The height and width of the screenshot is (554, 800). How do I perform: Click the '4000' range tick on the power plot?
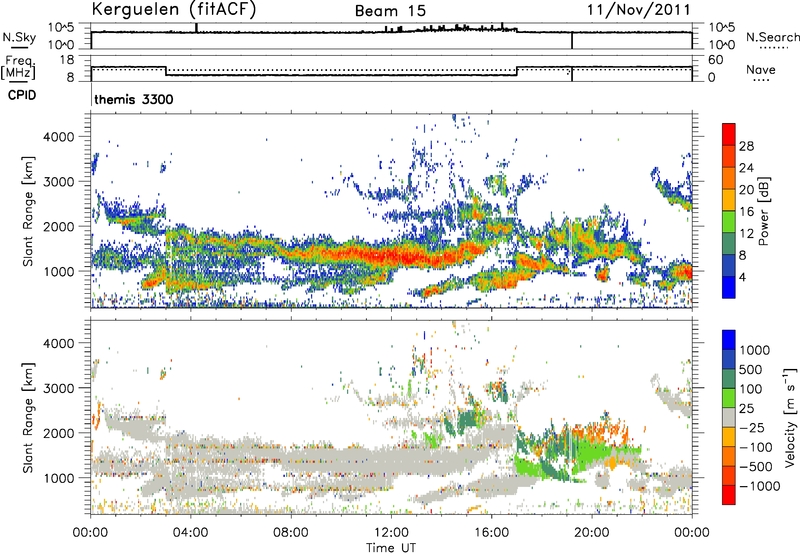tap(59, 137)
